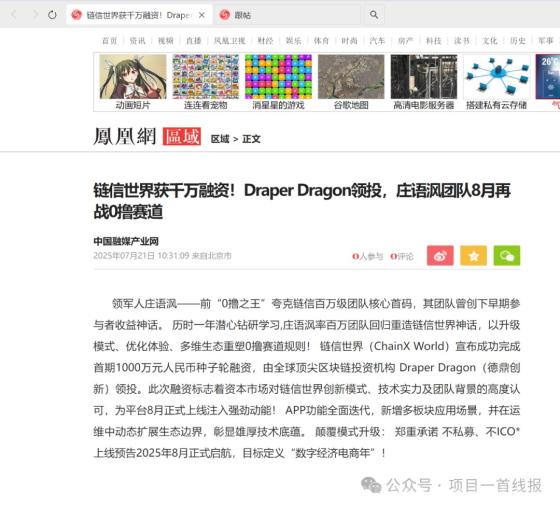
Task: Open 视频 in the top navigation
Action: (166, 41)
